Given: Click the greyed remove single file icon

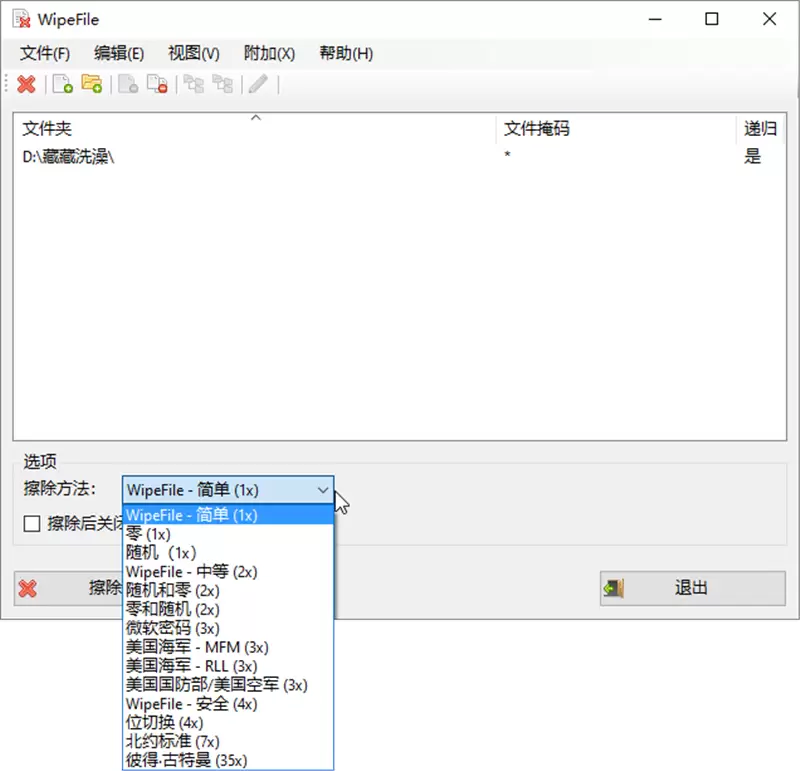Looking at the screenshot, I should click(128, 84).
